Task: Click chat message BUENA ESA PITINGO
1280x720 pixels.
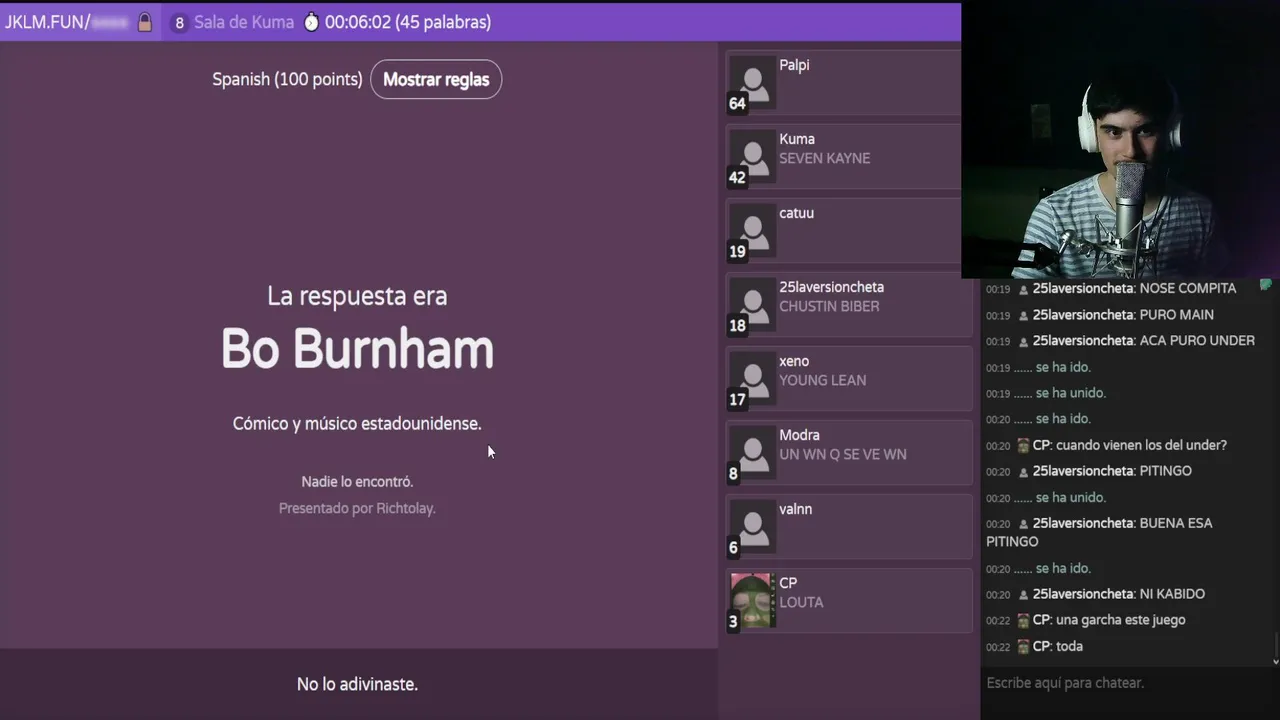Action: [1100, 532]
